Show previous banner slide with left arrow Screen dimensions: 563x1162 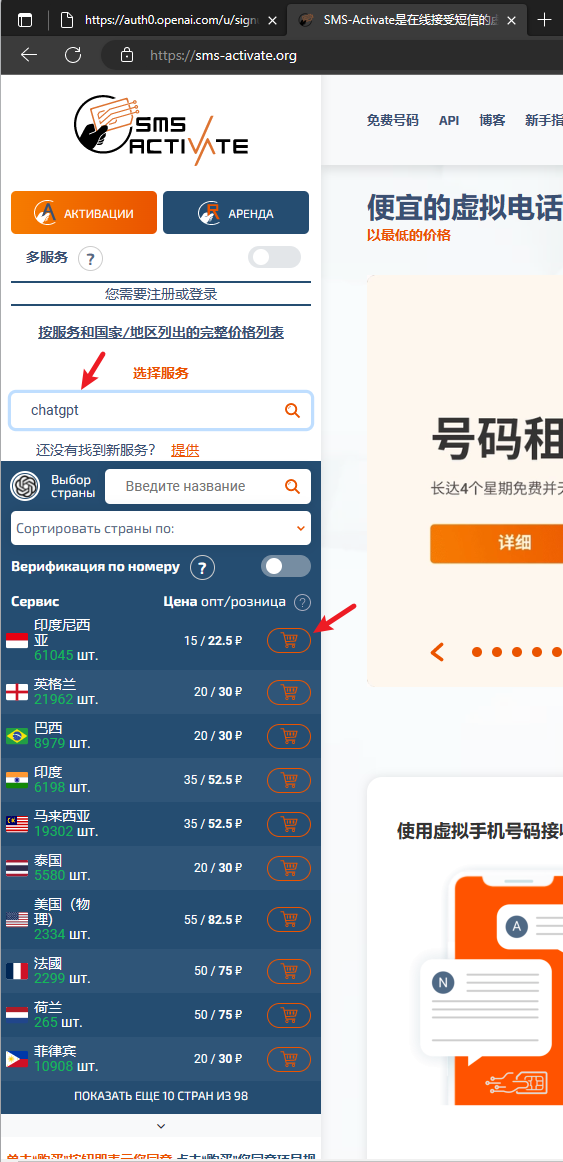click(437, 652)
